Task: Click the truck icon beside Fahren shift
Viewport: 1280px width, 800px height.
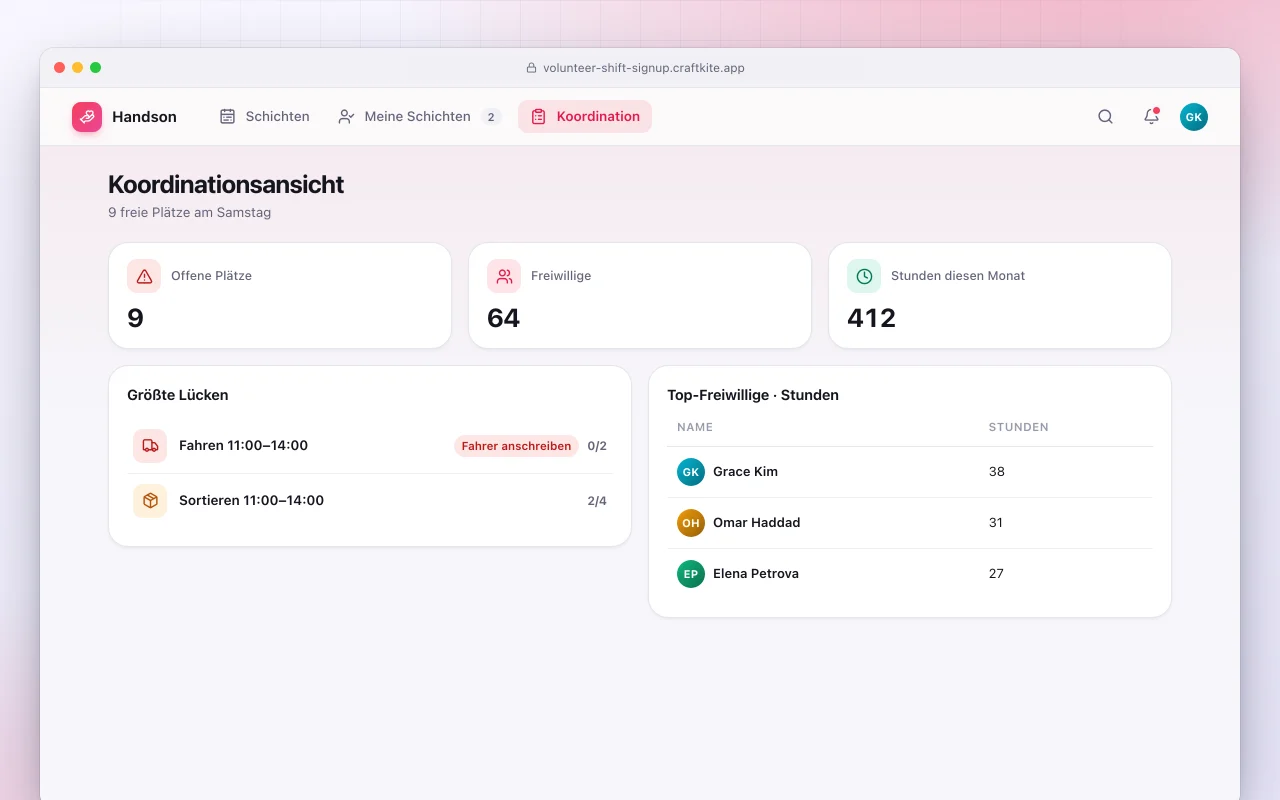Action: [x=150, y=446]
